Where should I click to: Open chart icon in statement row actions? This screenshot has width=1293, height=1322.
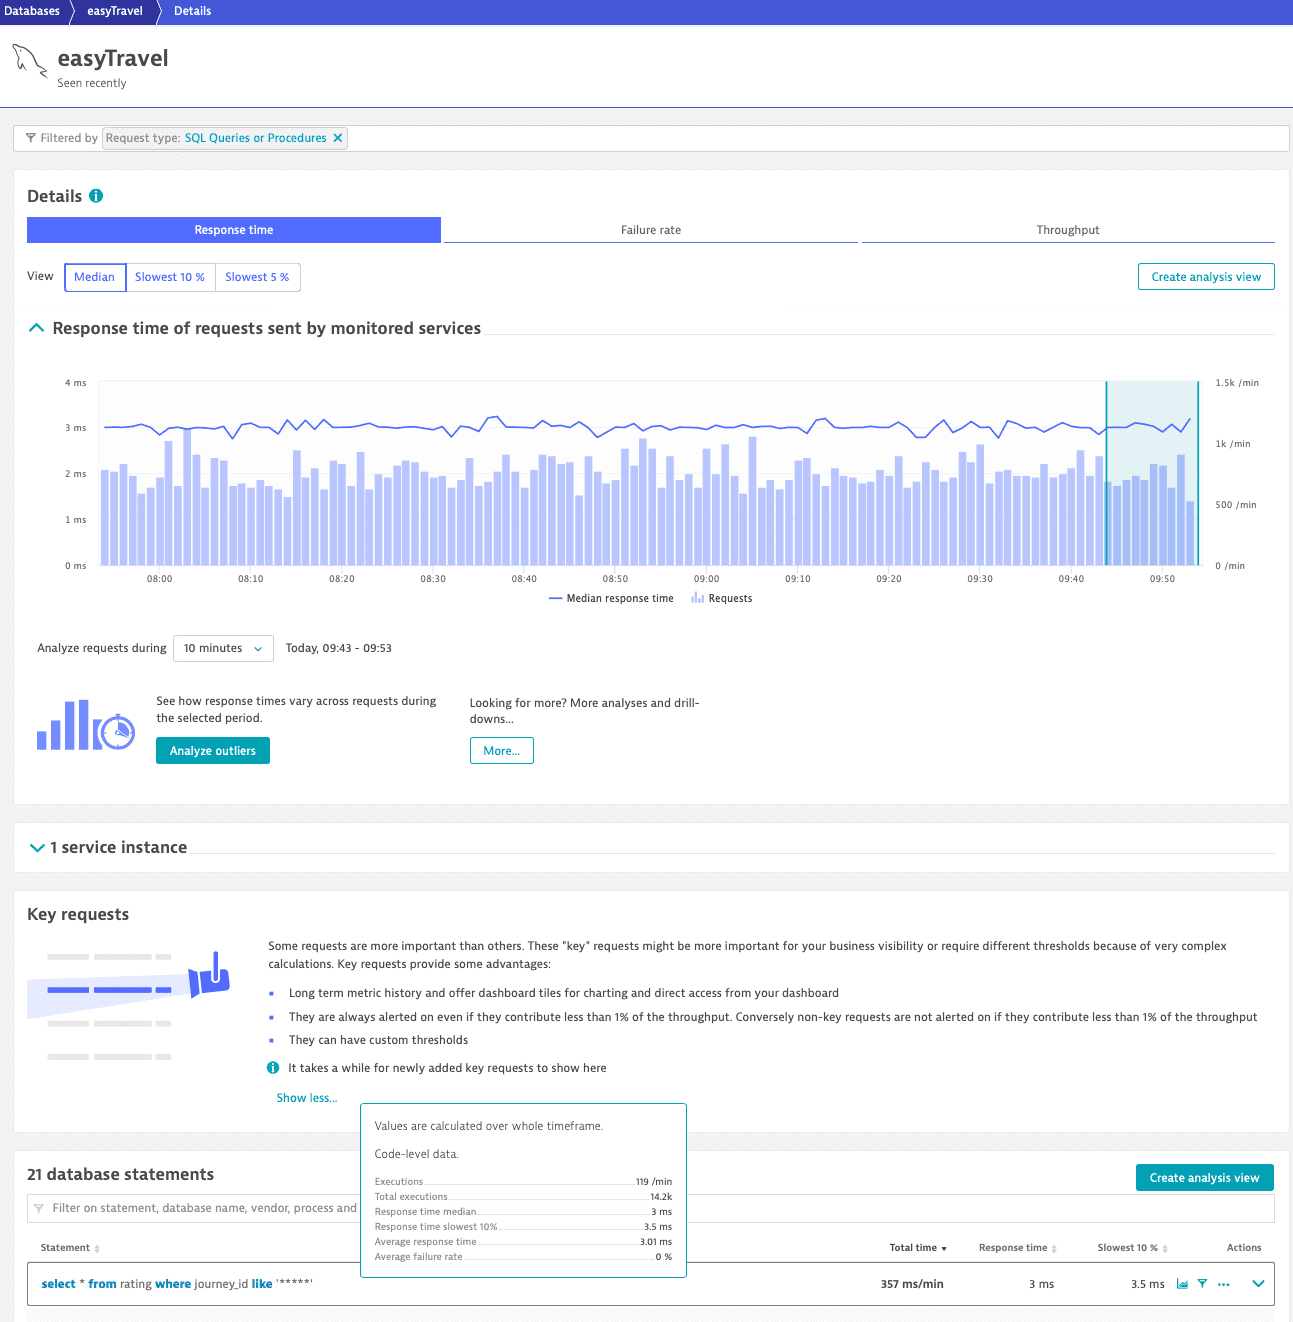pyautogui.click(x=1182, y=1284)
